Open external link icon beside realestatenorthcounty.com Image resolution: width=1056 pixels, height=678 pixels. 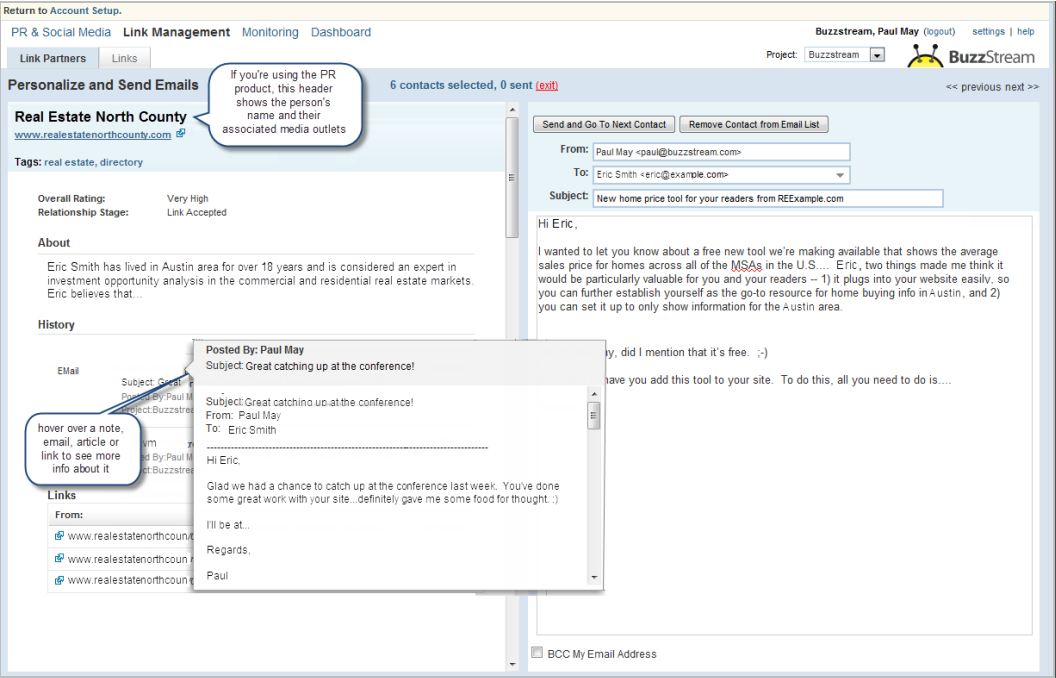point(180,133)
